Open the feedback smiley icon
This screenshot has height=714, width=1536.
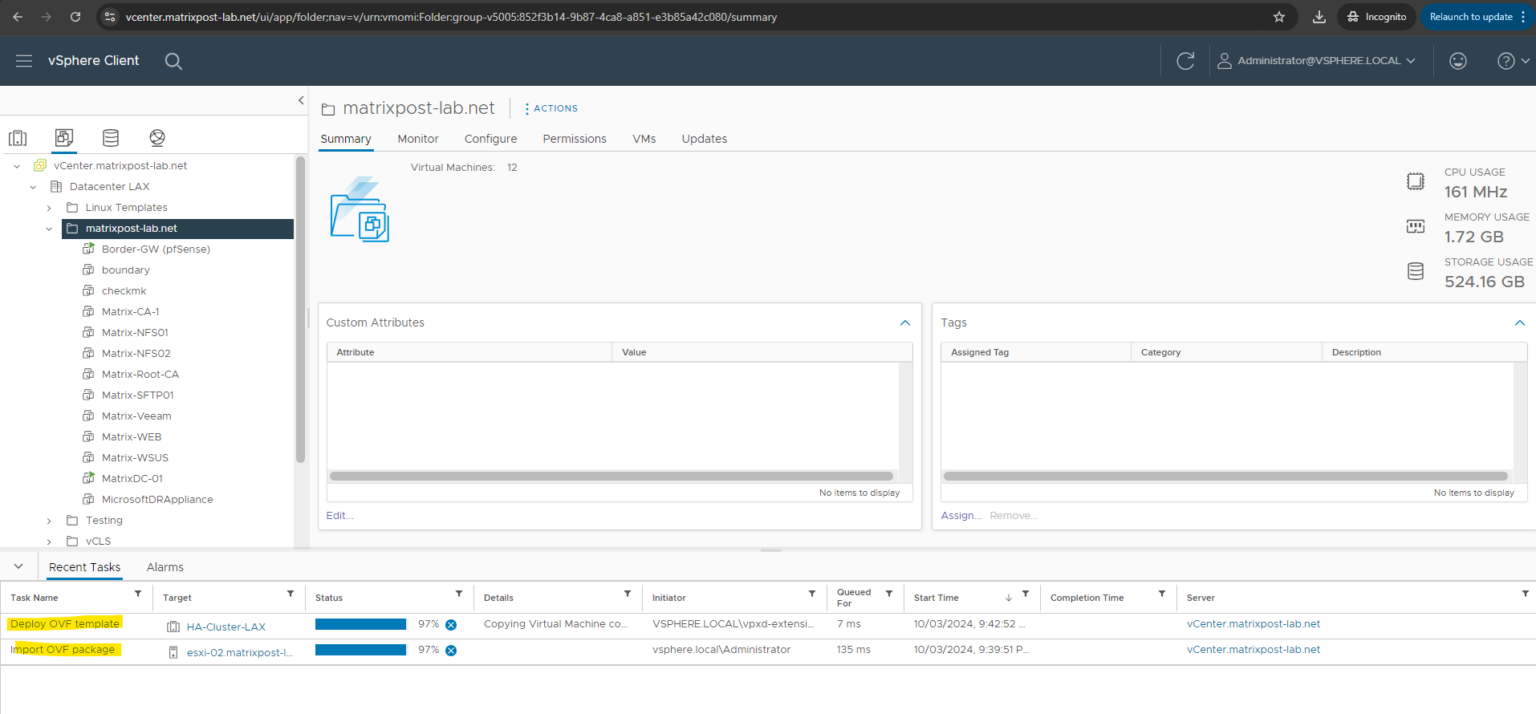tap(1458, 60)
